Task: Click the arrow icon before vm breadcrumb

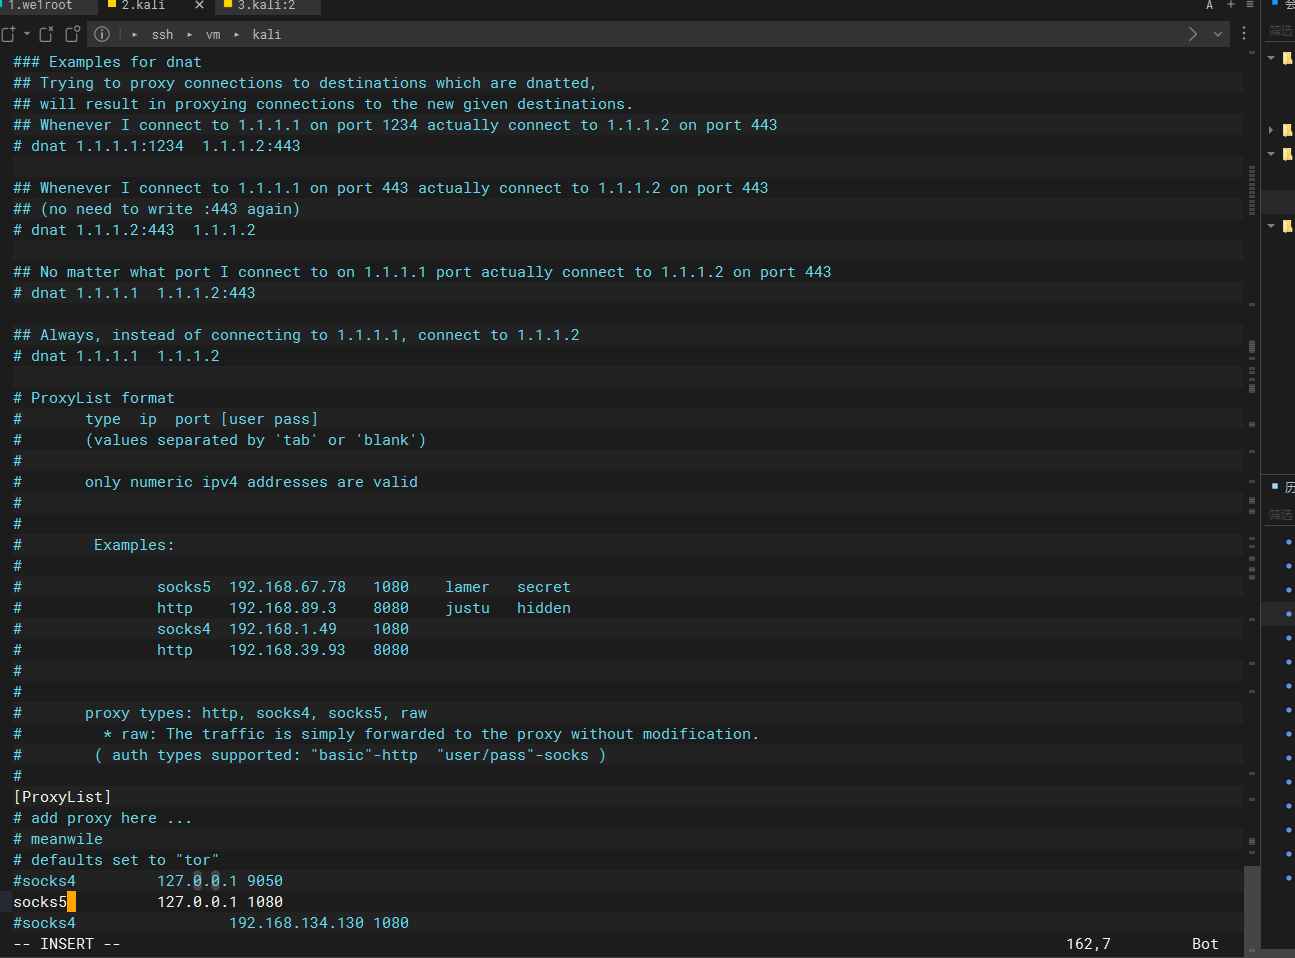Action: 190,34
